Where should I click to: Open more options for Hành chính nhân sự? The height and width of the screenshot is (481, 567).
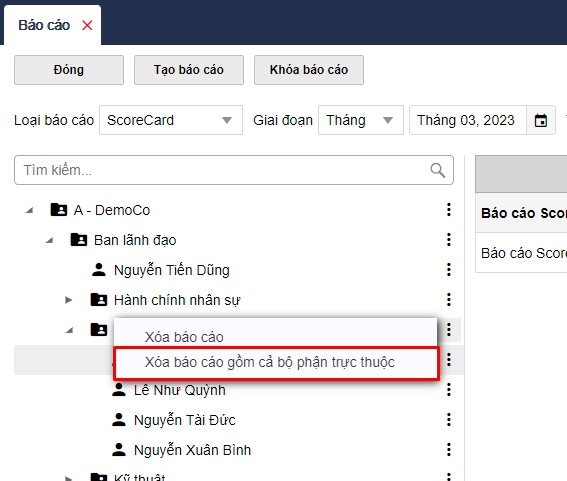[449, 300]
